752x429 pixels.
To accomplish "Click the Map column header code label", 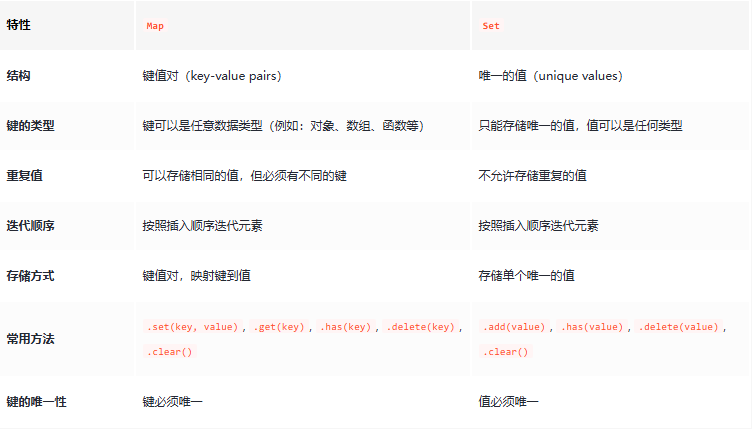I will point(156,26).
